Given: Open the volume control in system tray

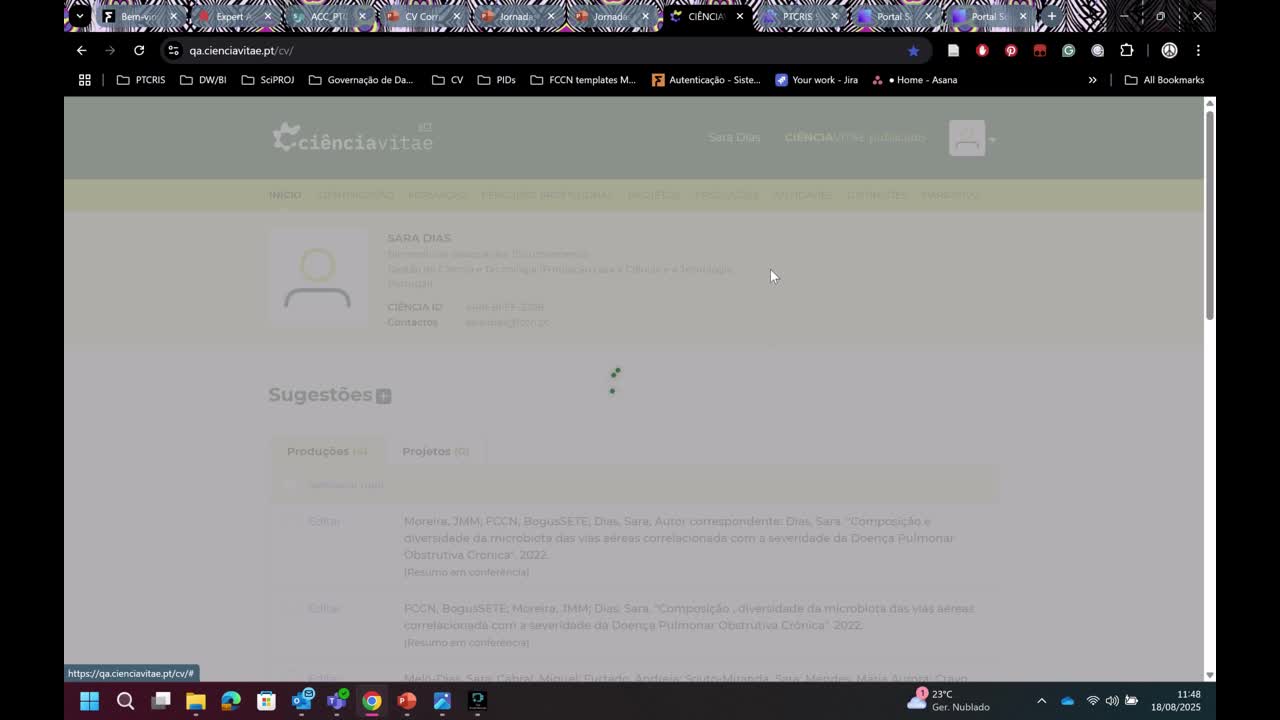Looking at the screenshot, I should [x=1112, y=701].
